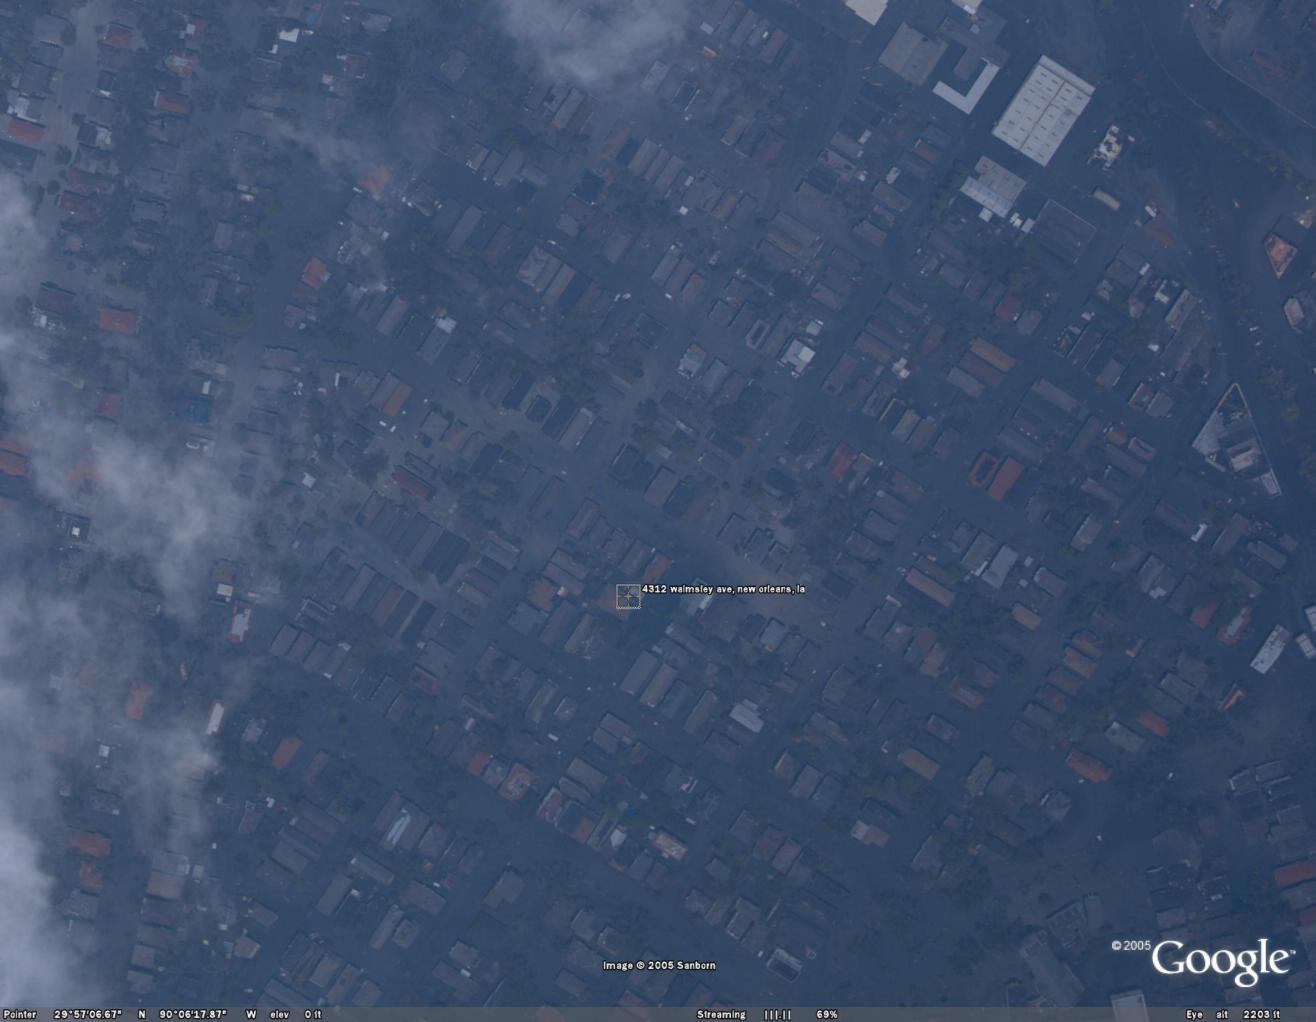Click the orange-roofed octagonal building at right edge
Viewport: 1316px width, 1022px height.
pyautogui.click(x=1280, y=253)
